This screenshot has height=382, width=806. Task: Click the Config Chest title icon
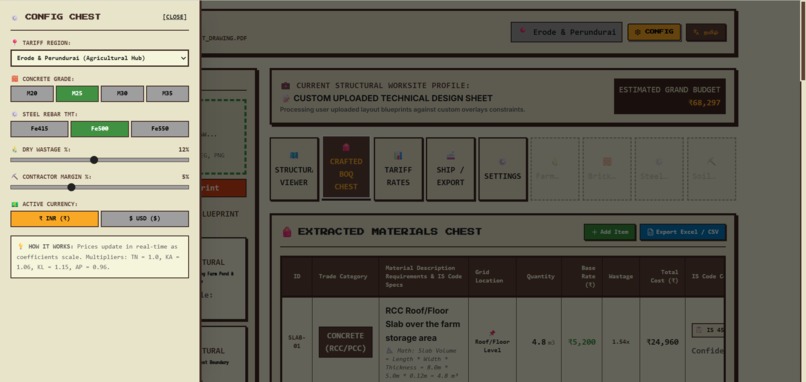coord(14,17)
